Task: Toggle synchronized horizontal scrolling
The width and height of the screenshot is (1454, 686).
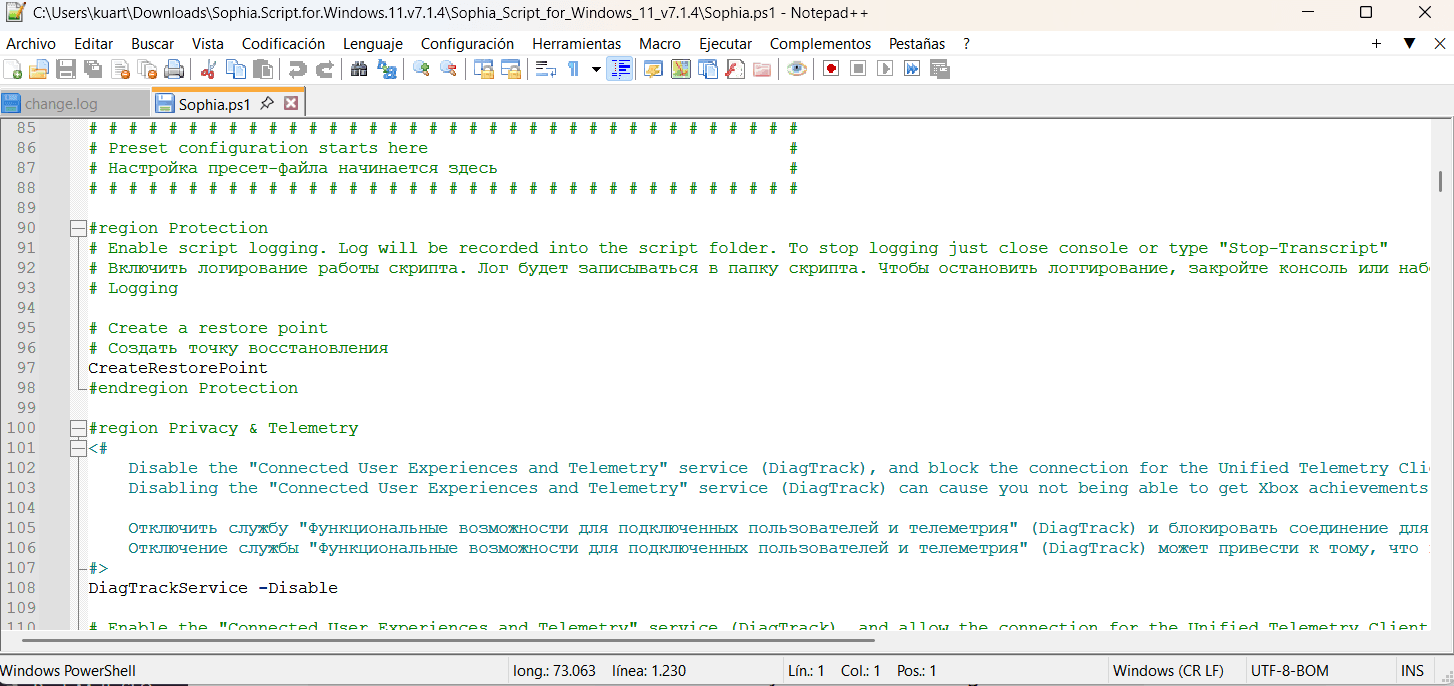Action: pos(511,69)
